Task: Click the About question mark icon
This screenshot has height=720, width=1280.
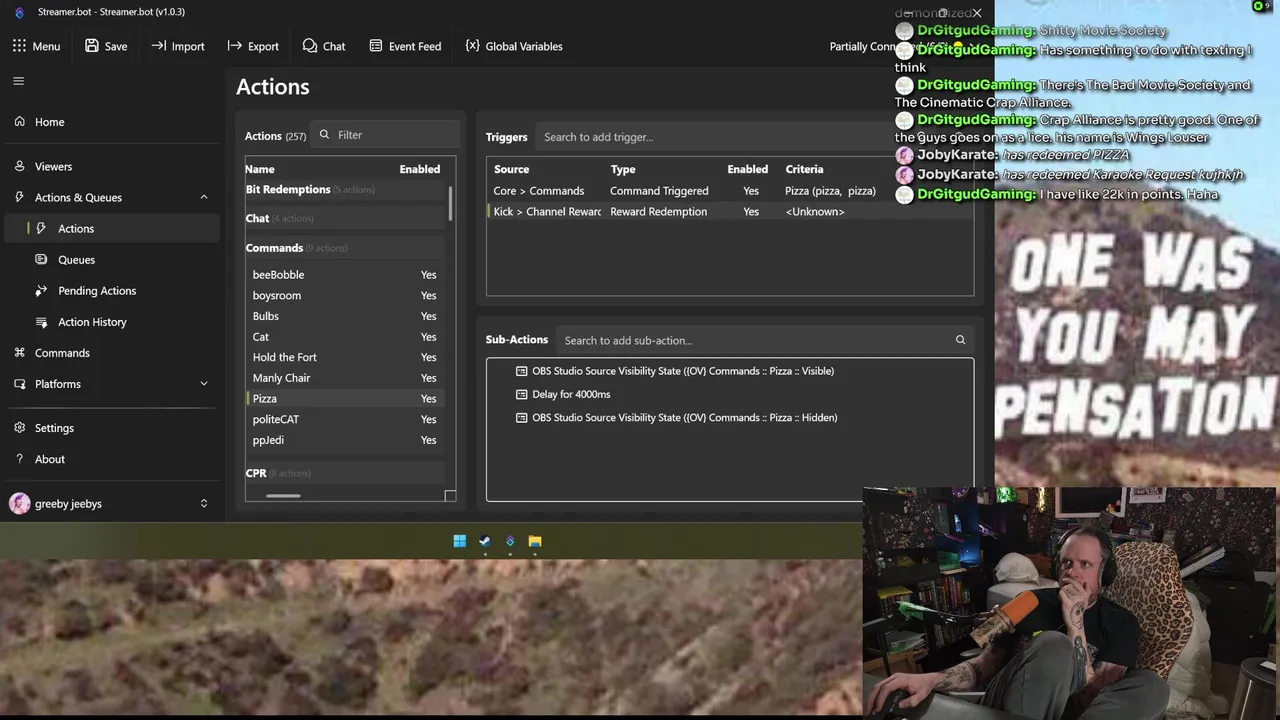Action: coord(19,459)
